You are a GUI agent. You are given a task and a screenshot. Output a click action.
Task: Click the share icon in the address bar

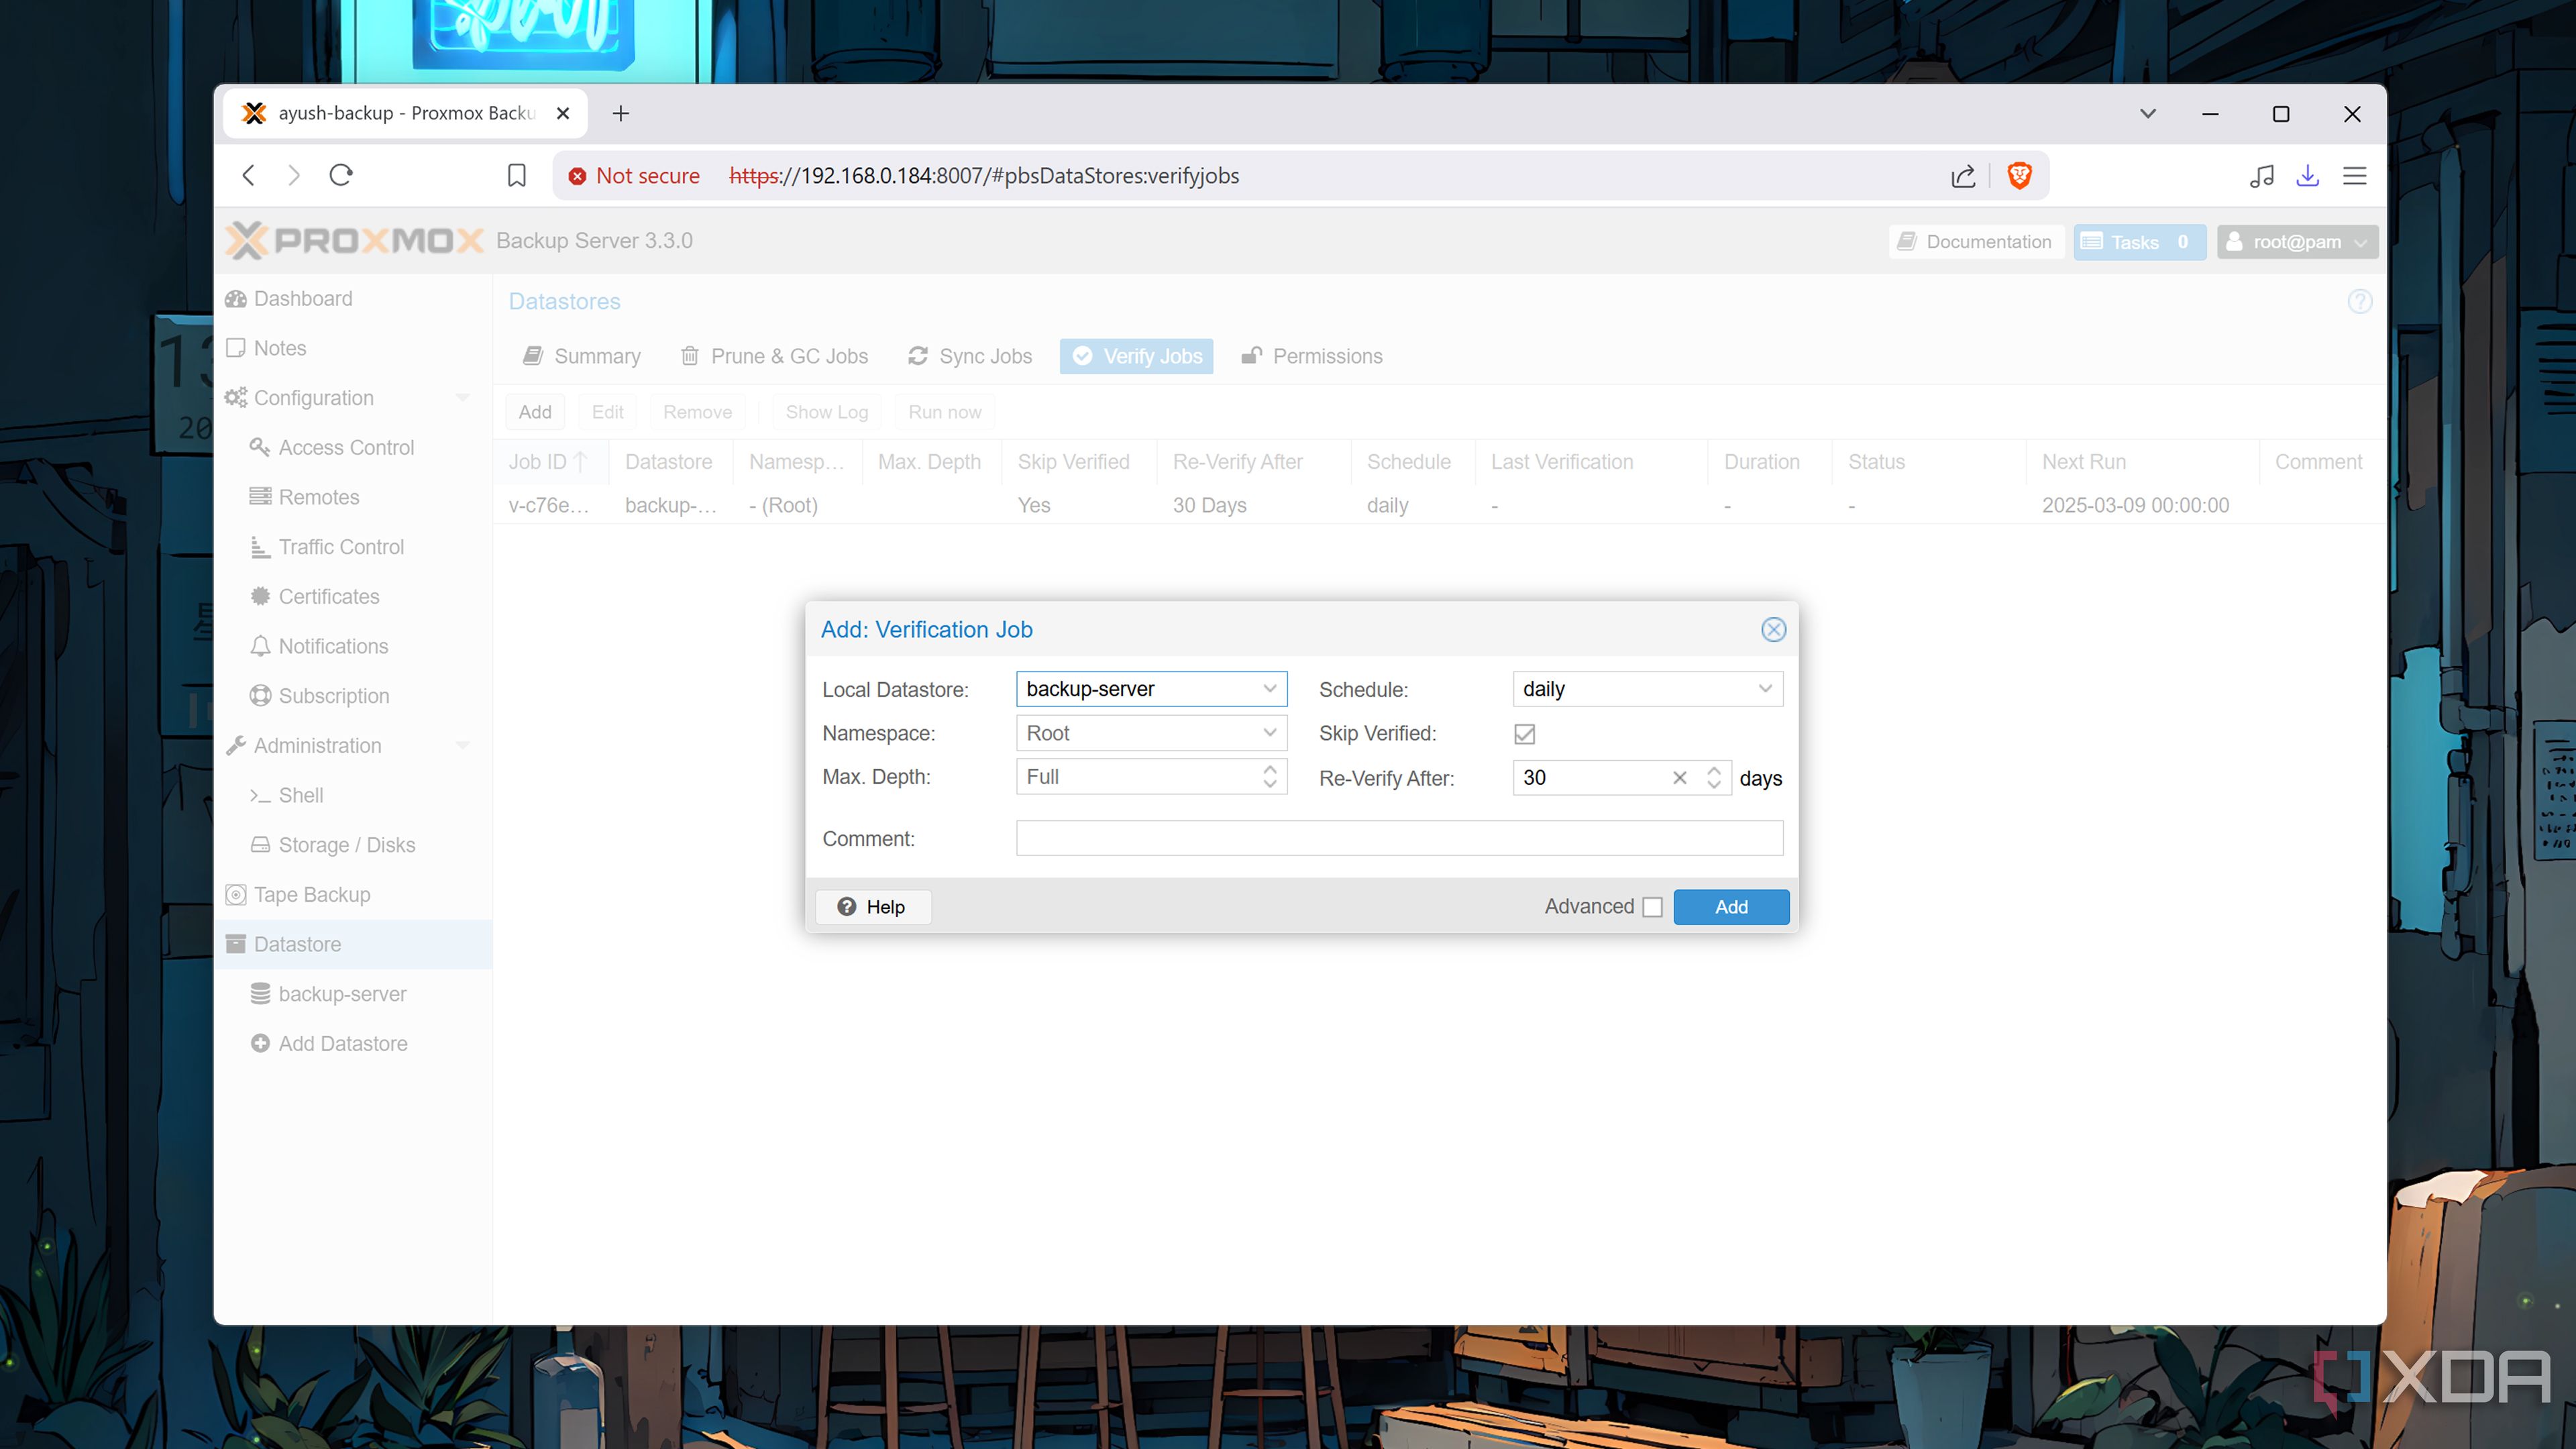[1962, 176]
